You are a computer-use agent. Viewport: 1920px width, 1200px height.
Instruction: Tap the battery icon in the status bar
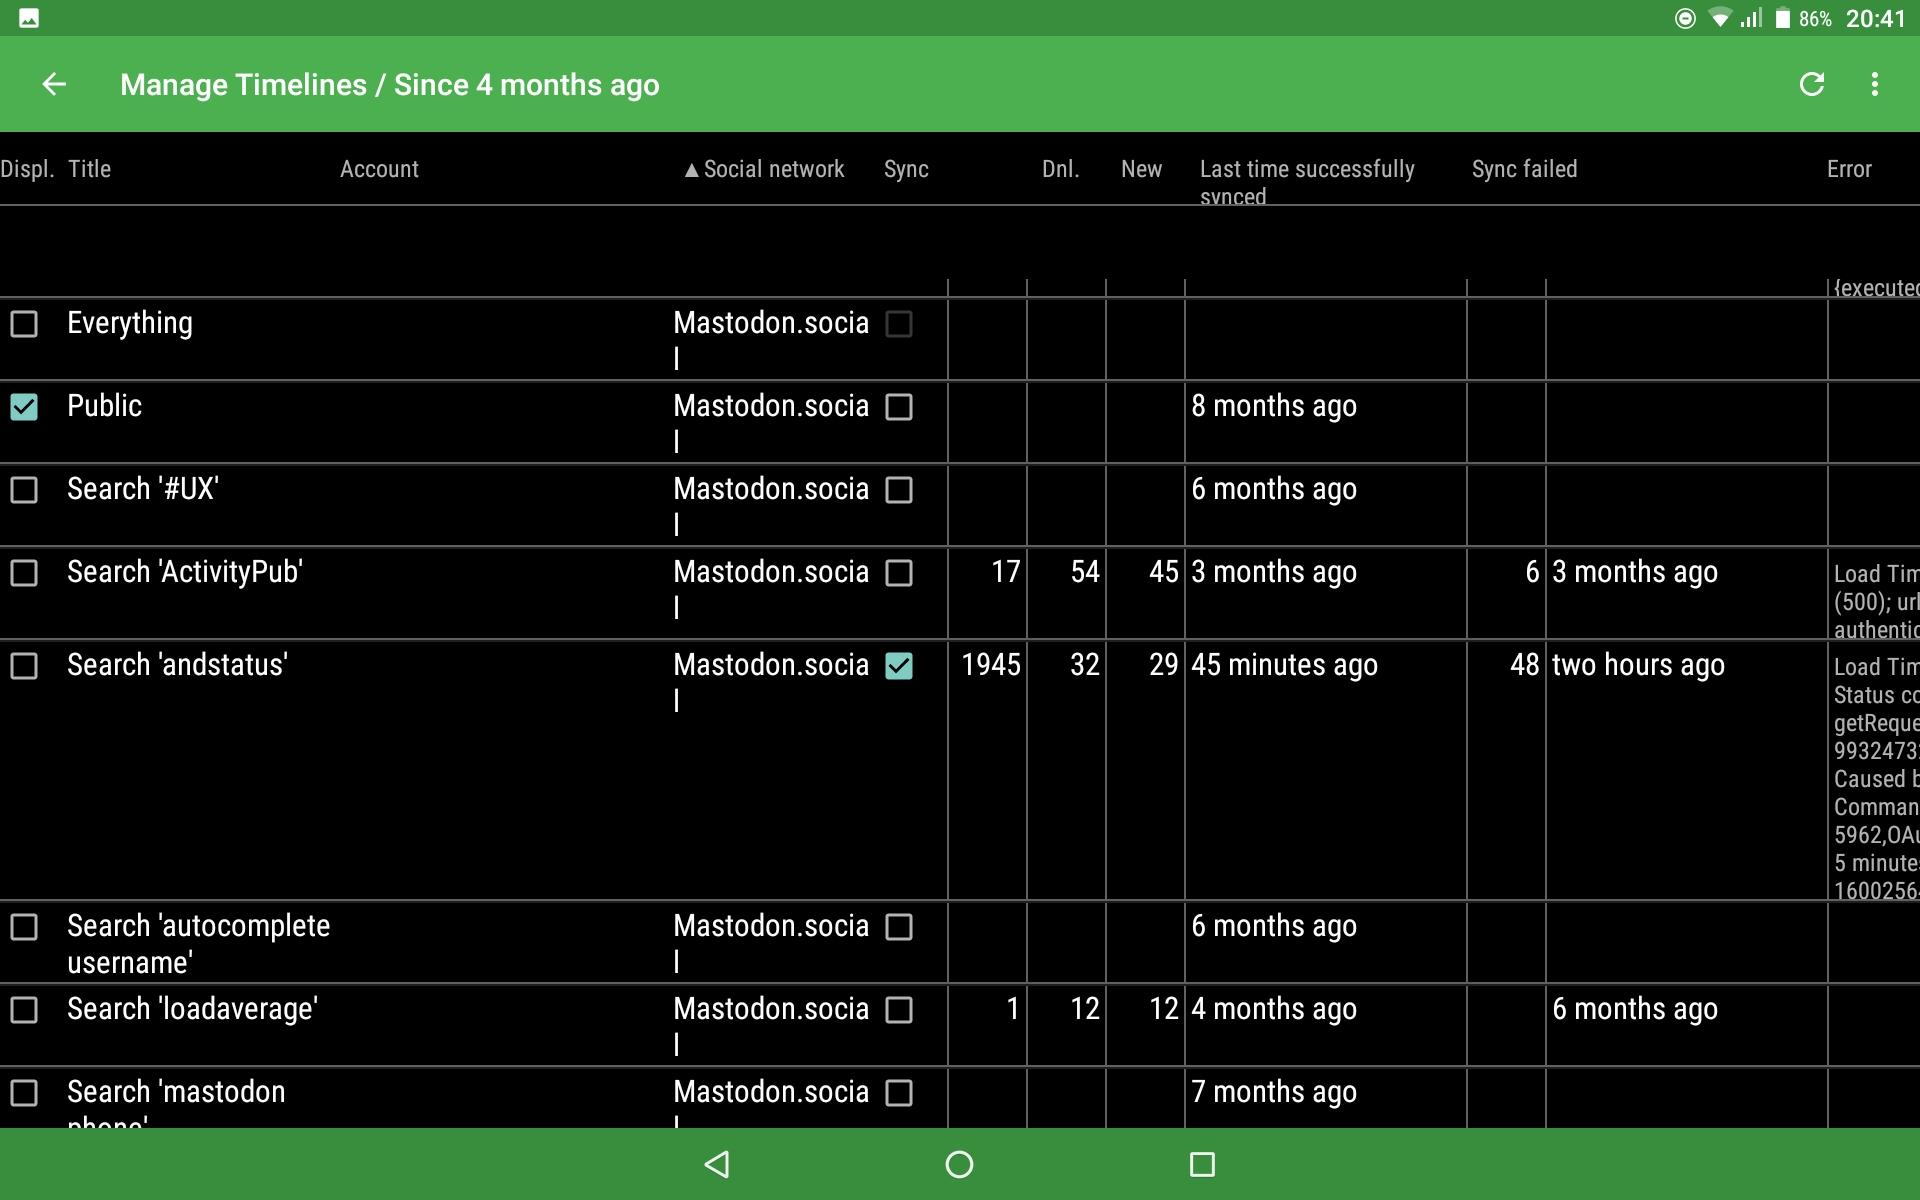click(x=1782, y=18)
